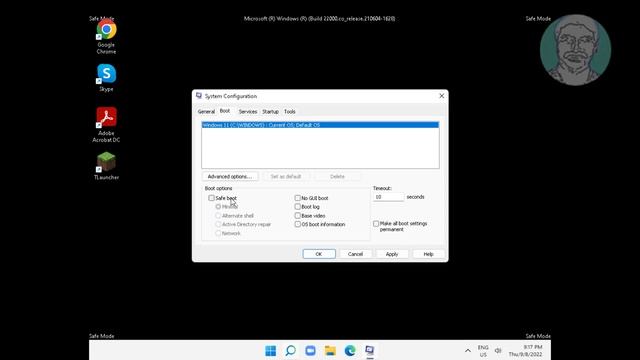The image size is (640, 360).
Task: Check Make all boot settings permanent
Action: [x=376, y=224]
